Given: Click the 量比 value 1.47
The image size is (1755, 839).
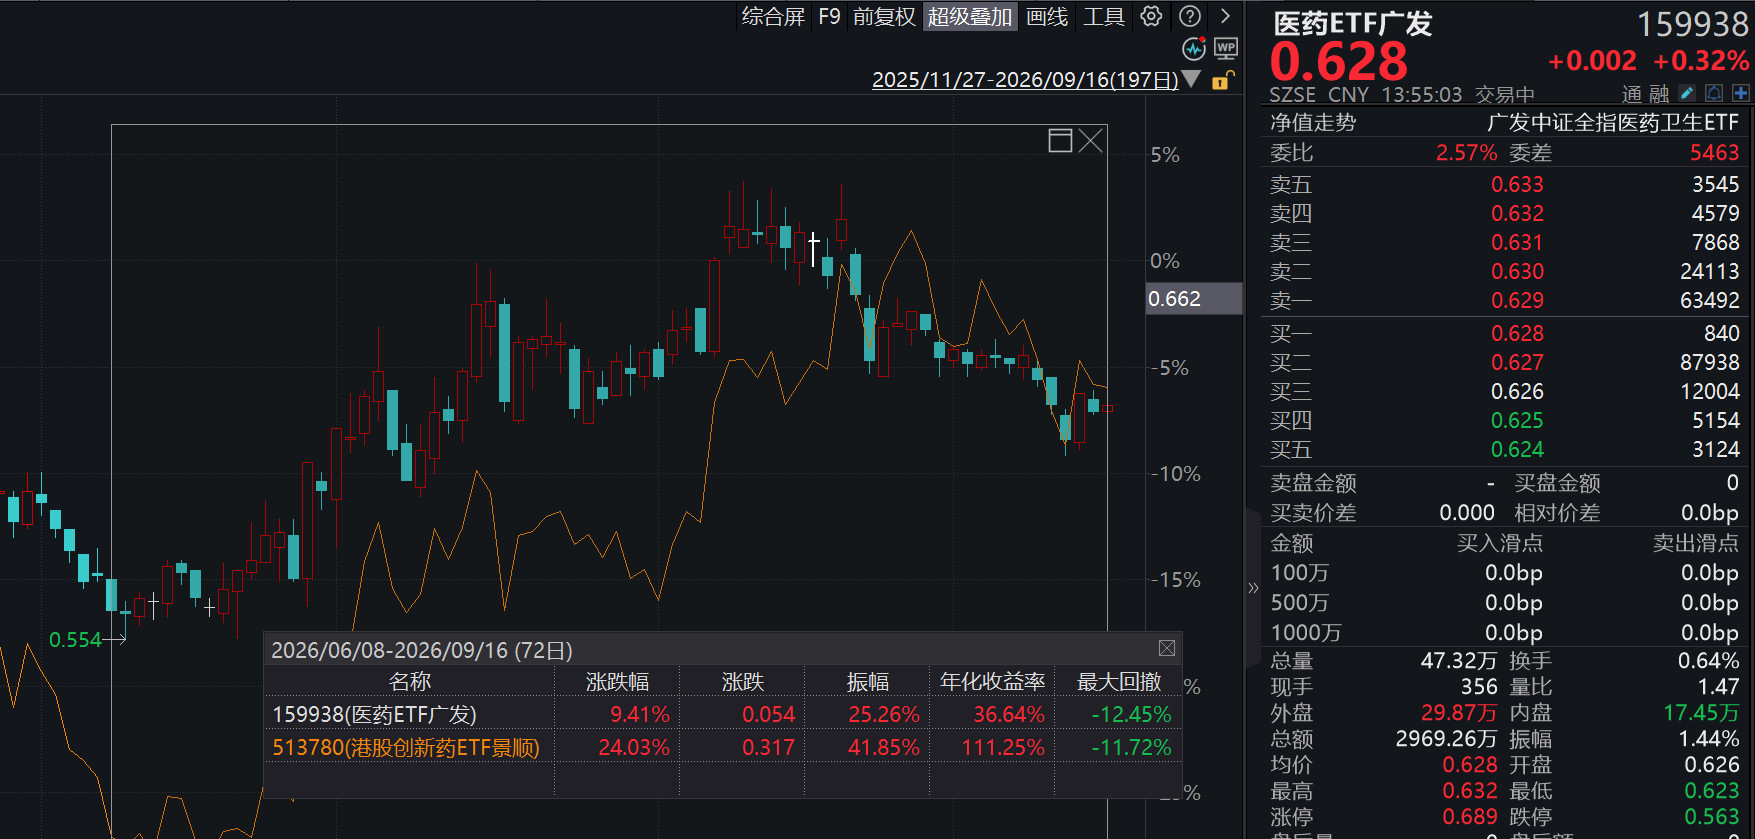Looking at the screenshot, I should (x=1719, y=686).
